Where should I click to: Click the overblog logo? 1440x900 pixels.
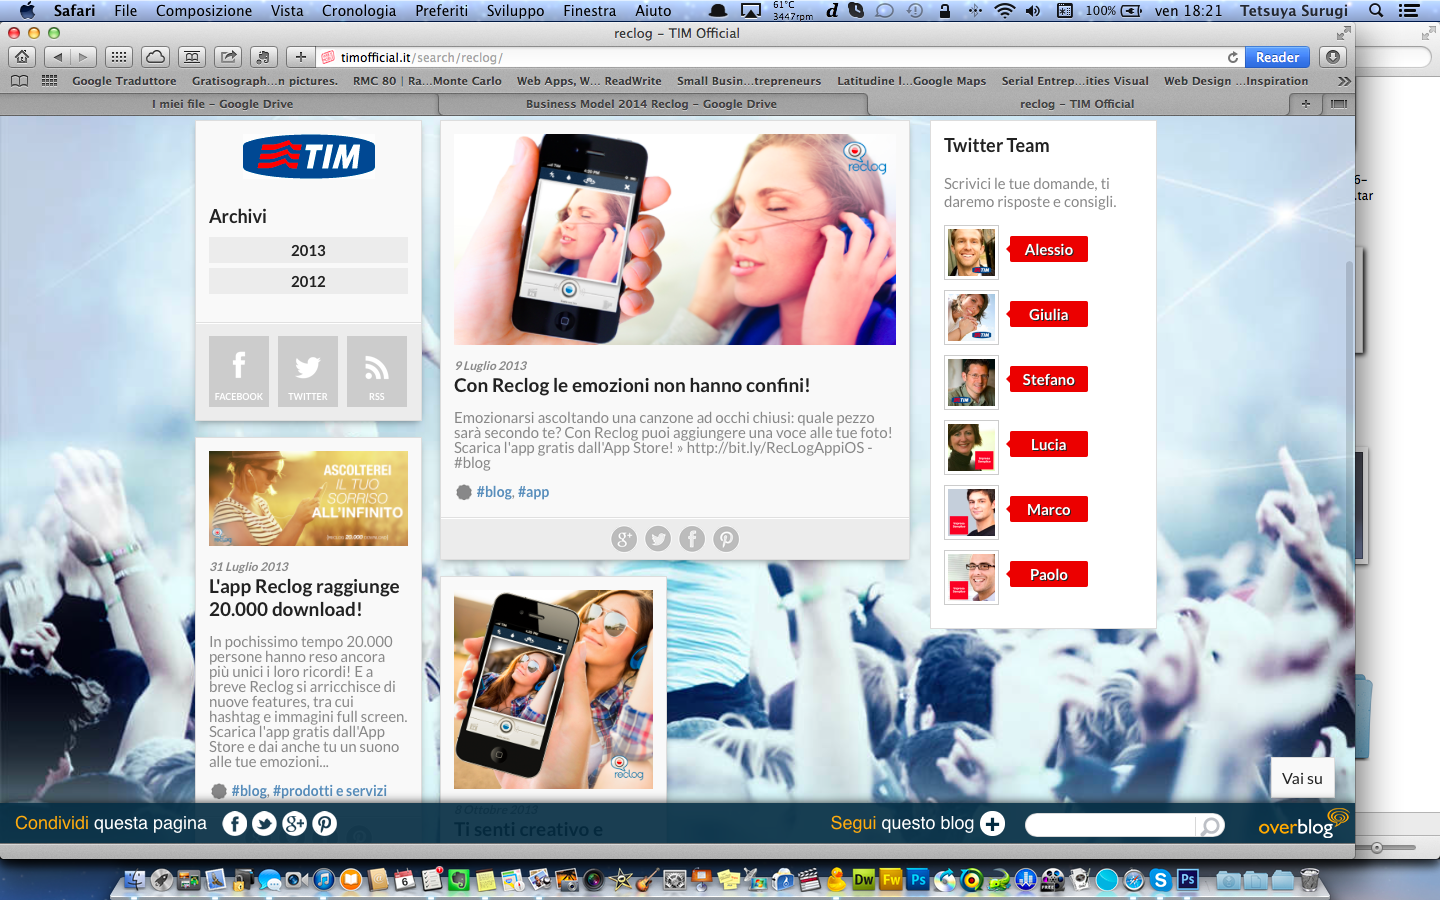pyautogui.click(x=1303, y=823)
